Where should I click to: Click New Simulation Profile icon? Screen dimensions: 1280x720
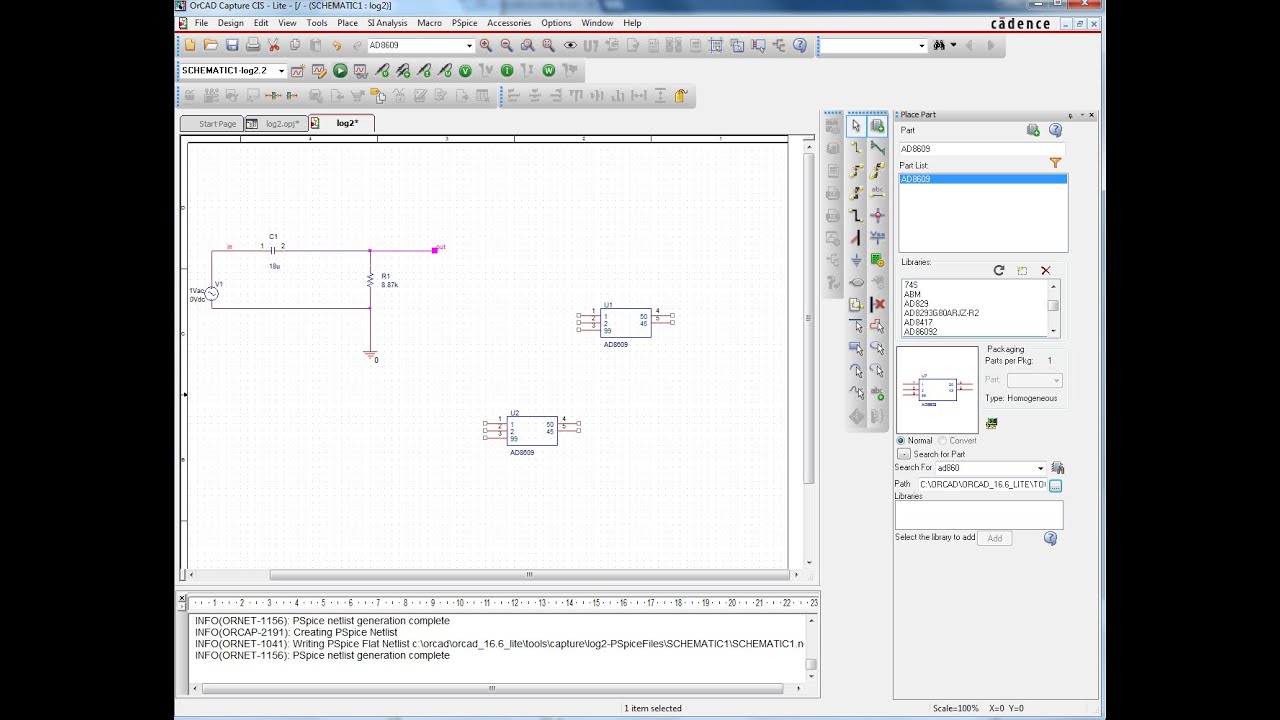click(298, 71)
